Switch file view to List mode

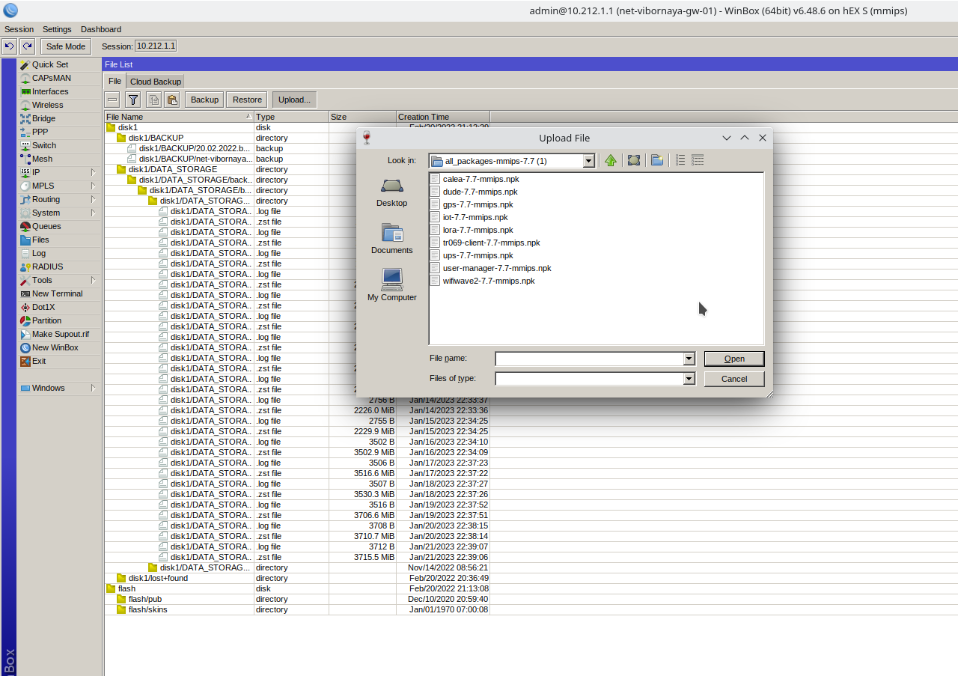coord(680,160)
